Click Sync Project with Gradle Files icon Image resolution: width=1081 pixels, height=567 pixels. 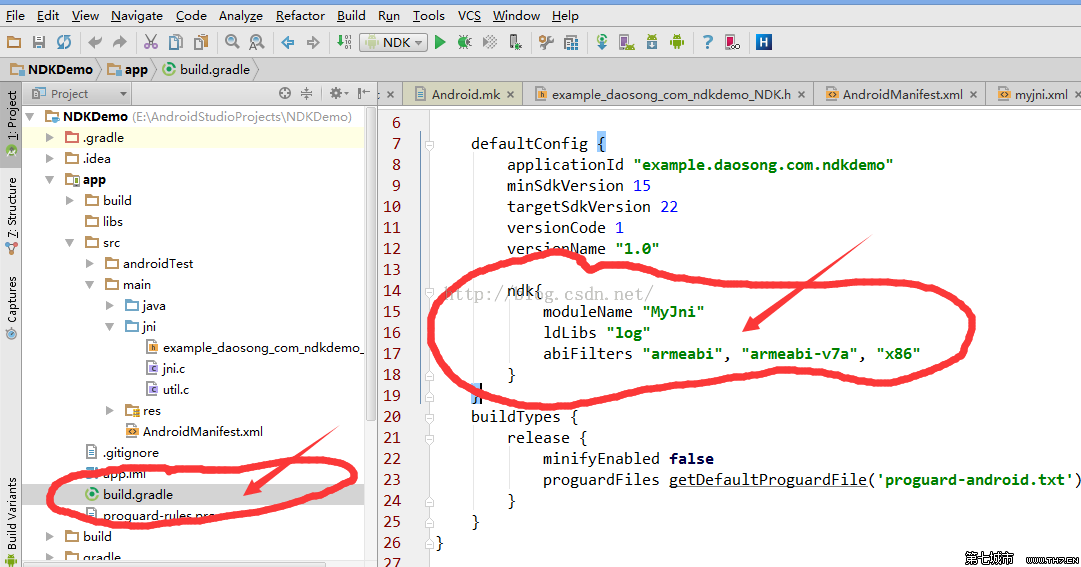point(602,43)
